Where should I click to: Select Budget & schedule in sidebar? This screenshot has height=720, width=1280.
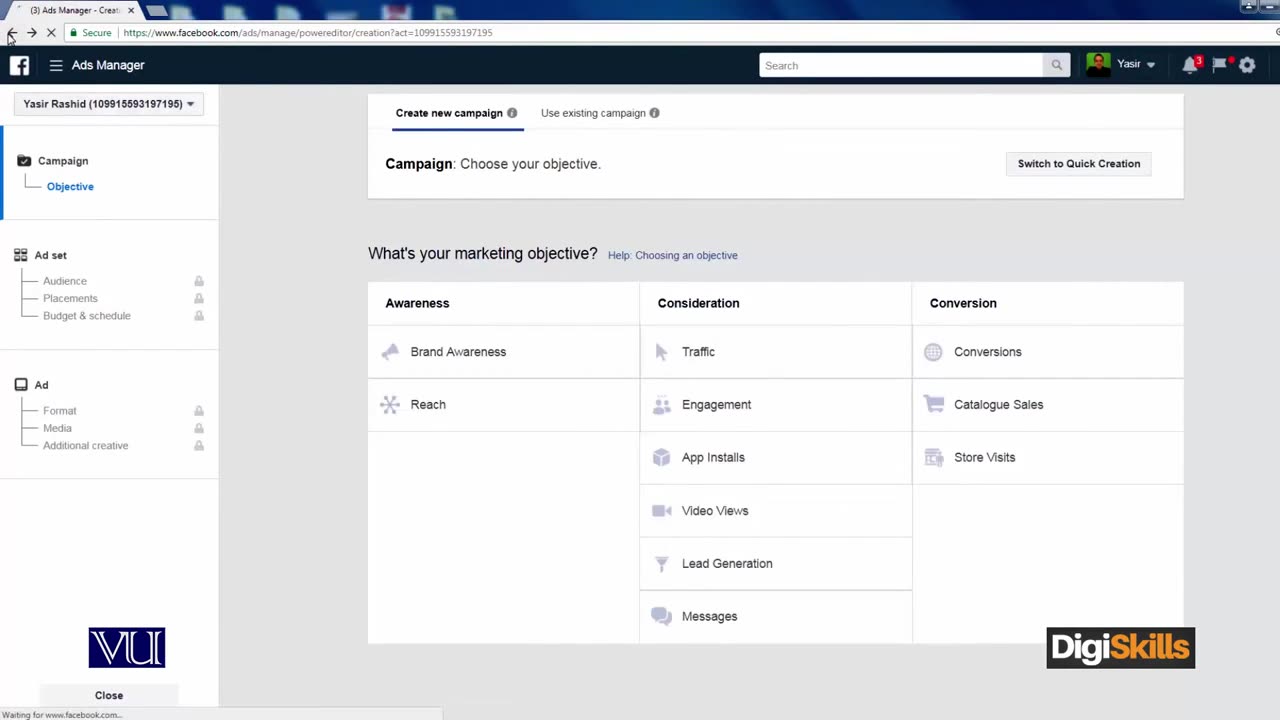pos(87,316)
